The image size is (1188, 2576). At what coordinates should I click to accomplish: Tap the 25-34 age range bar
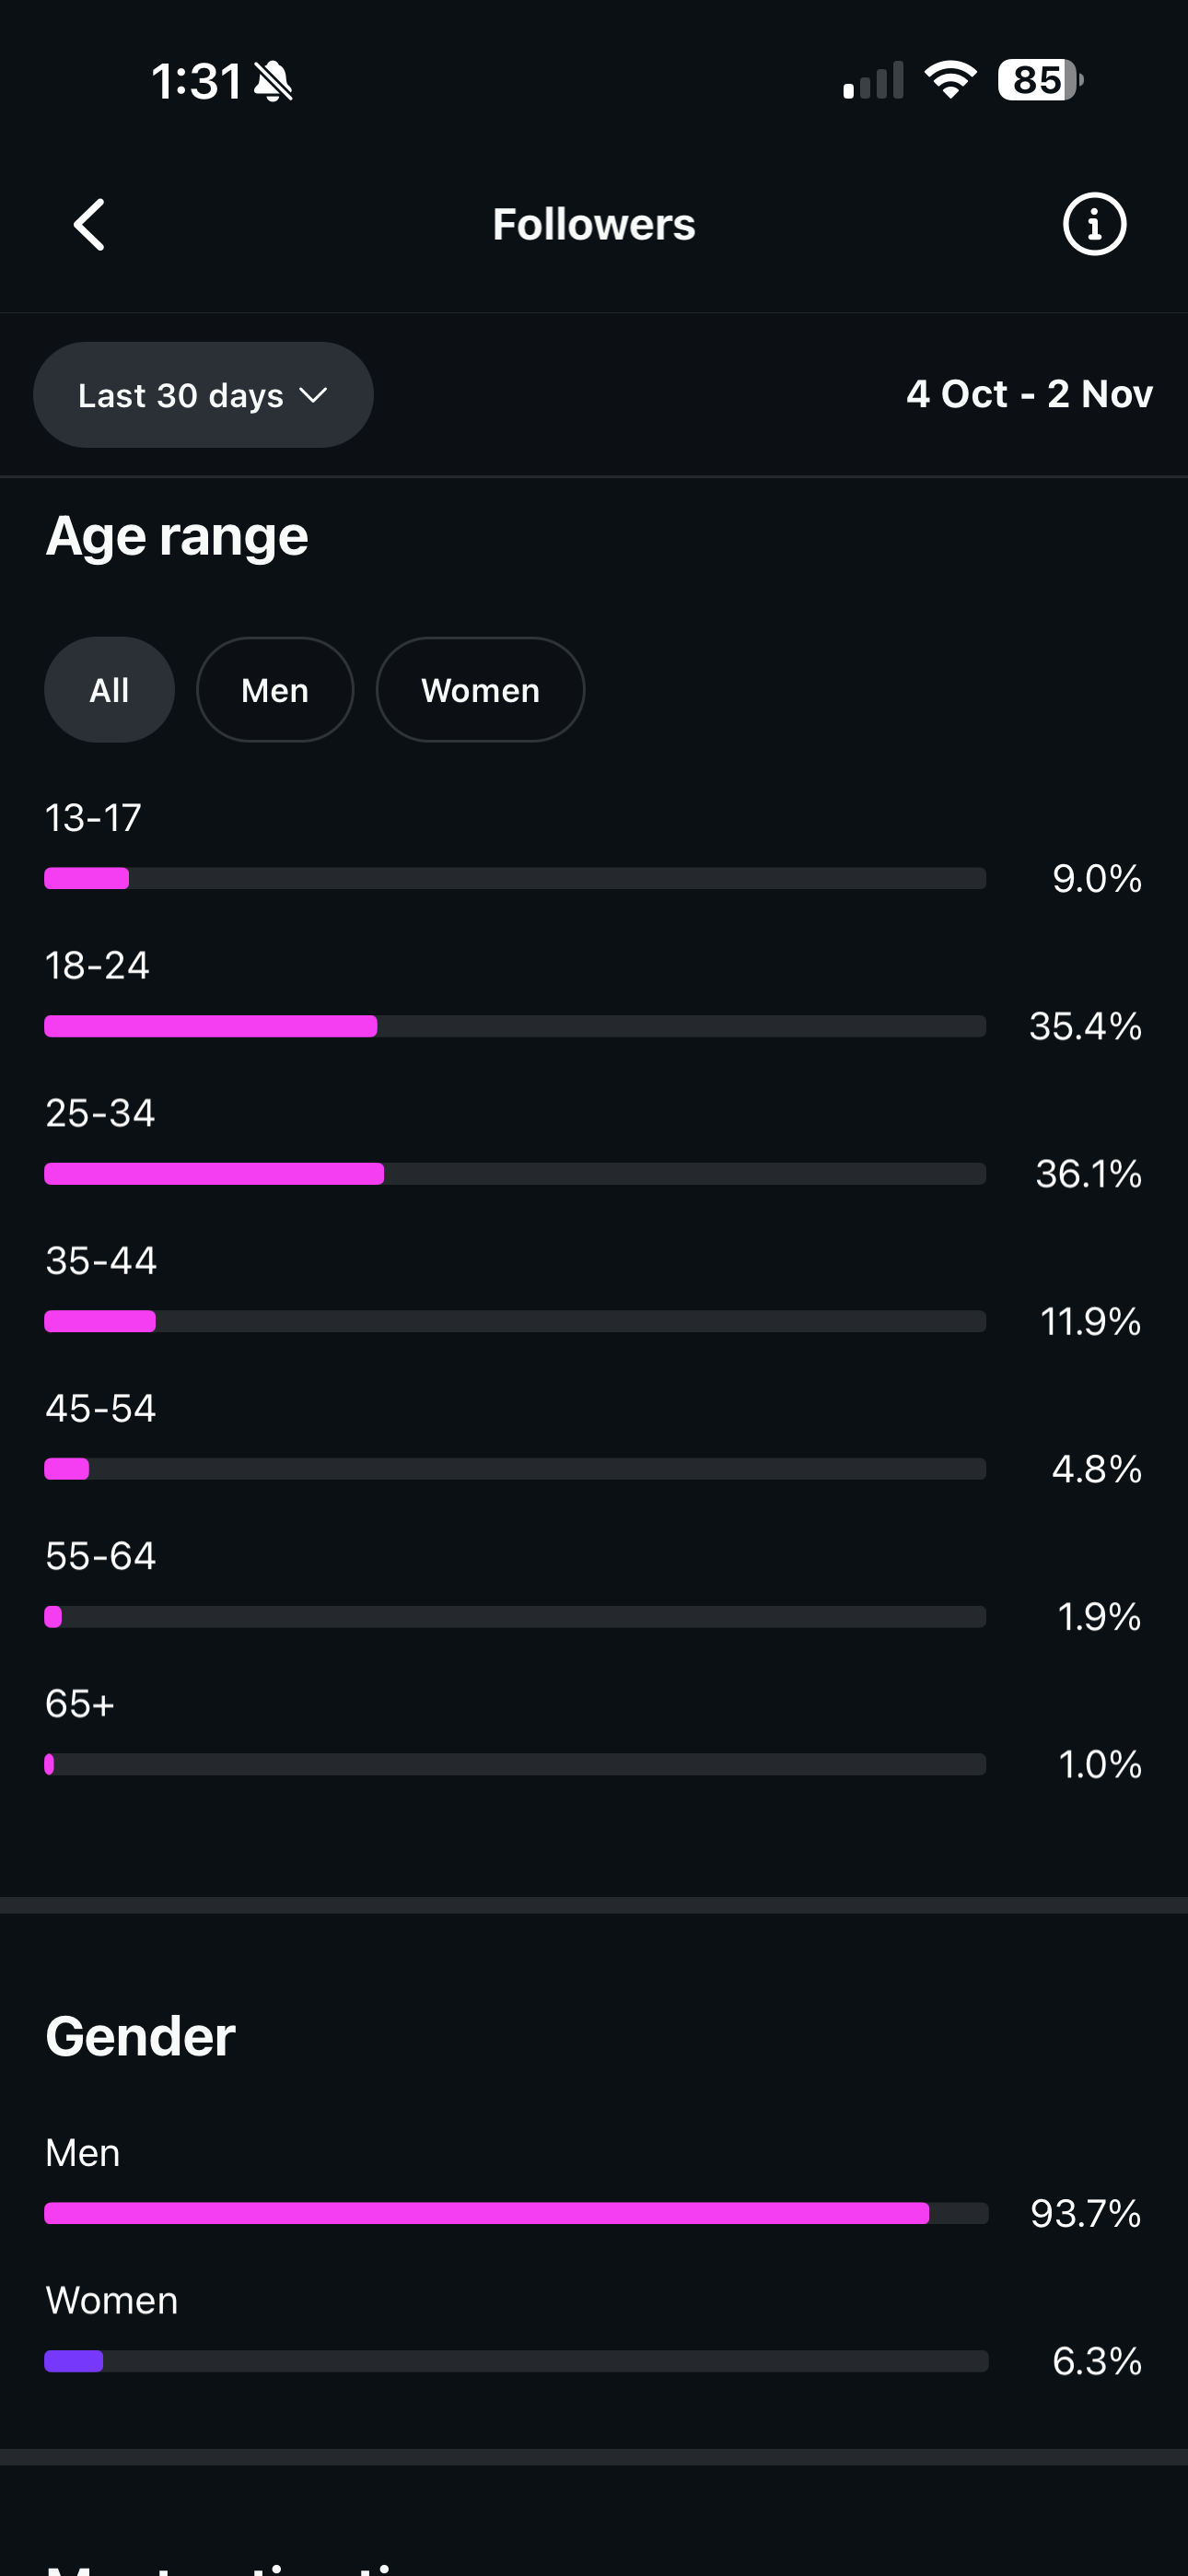click(x=515, y=1174)
